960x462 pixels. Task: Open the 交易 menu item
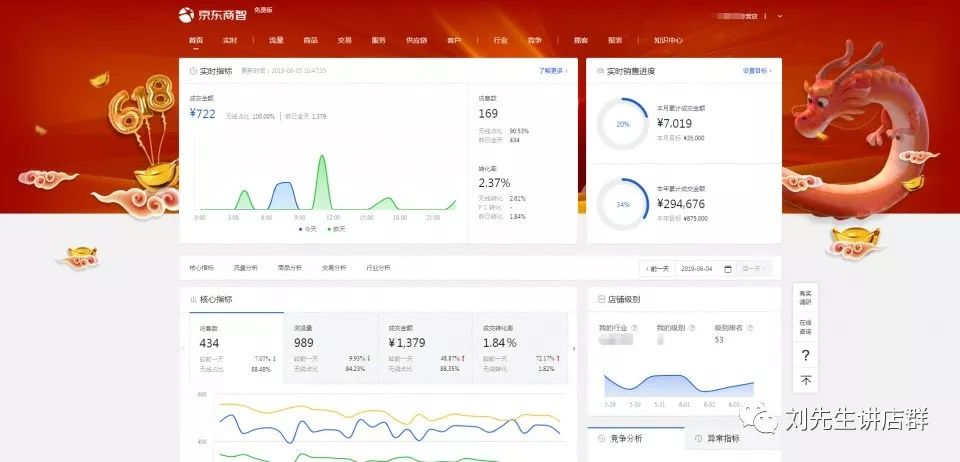pos(345,40)
